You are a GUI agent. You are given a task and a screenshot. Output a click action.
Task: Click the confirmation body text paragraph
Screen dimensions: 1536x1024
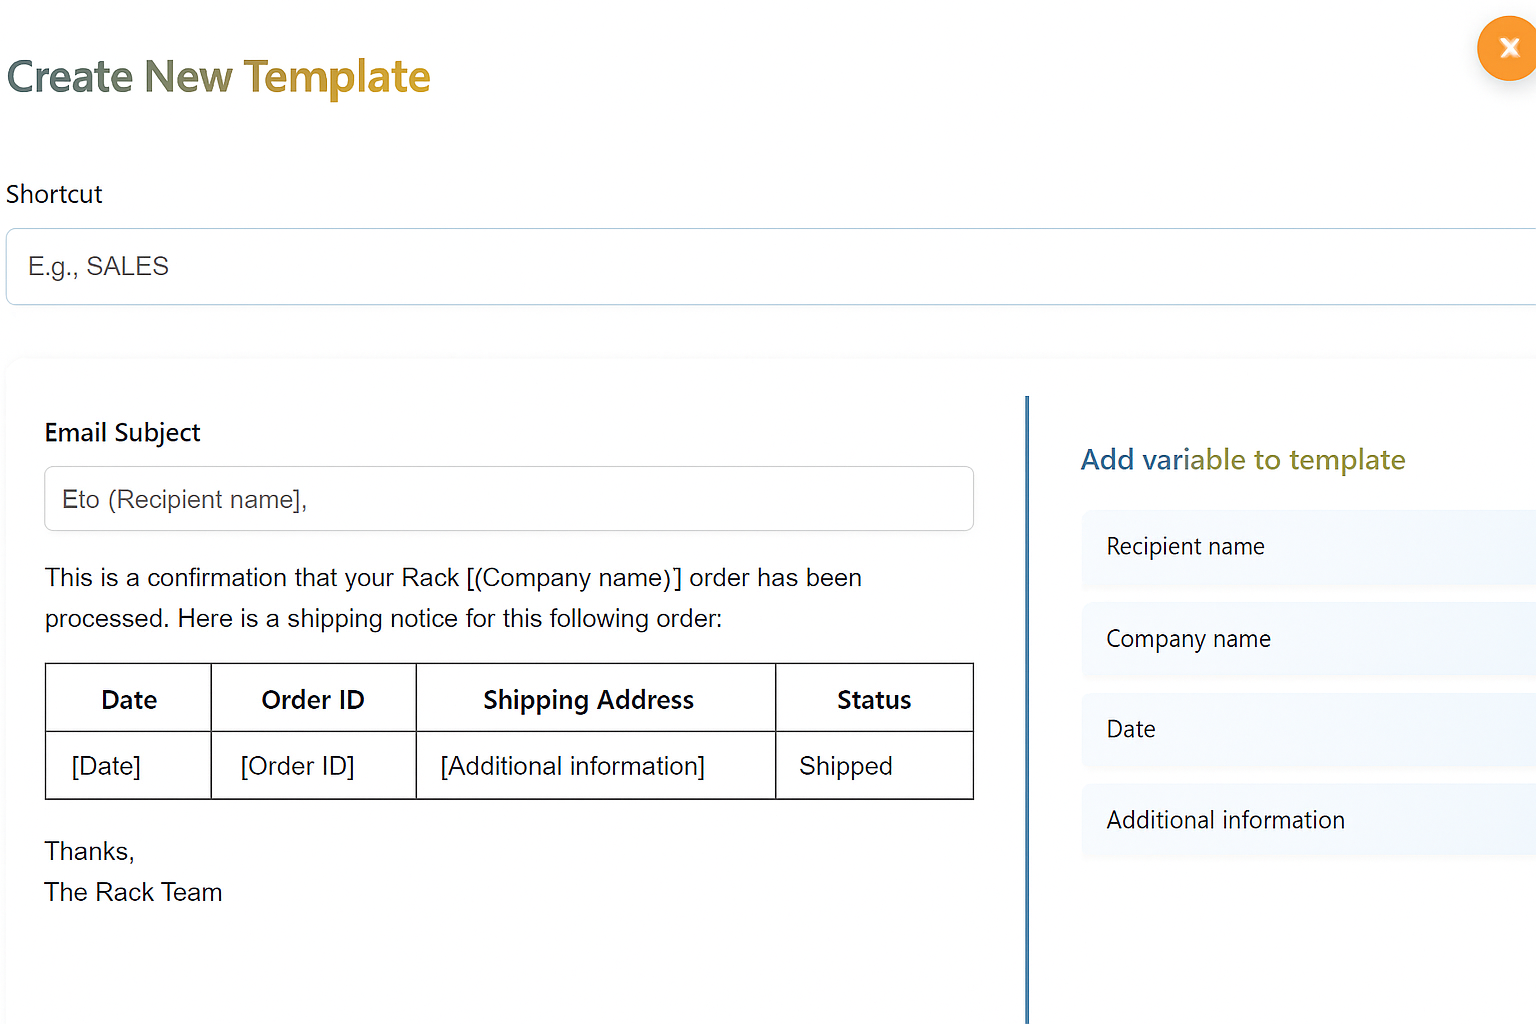pyautogui.click(x=453, y=597)
